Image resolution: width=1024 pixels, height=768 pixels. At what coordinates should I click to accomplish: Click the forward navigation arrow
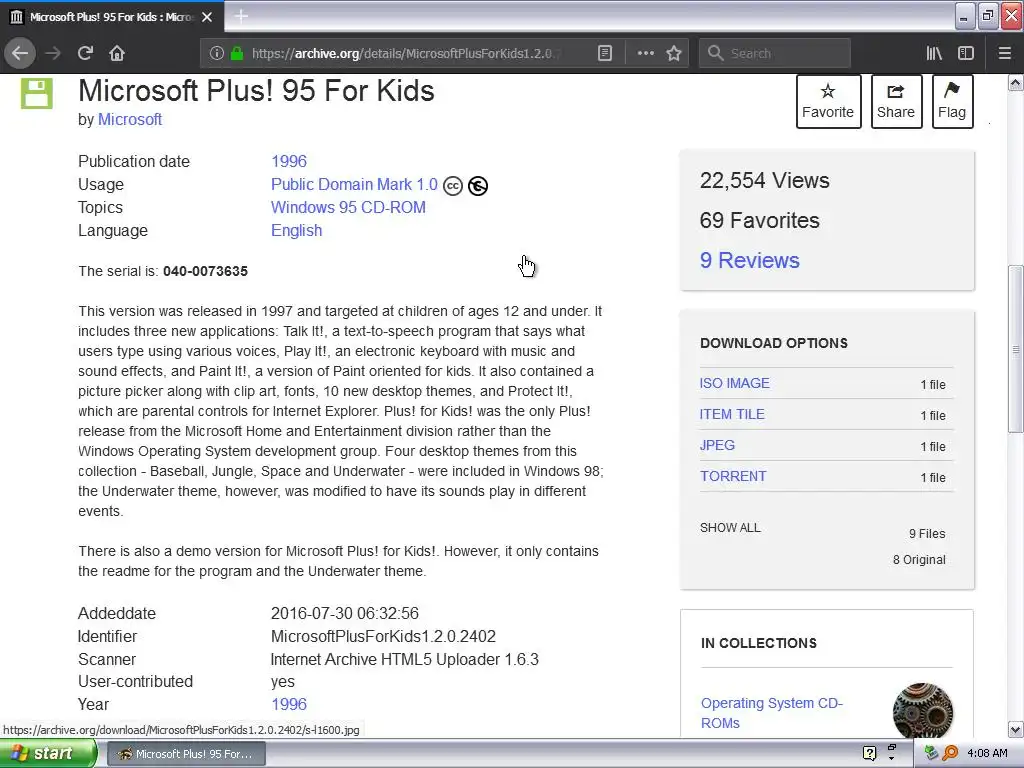tap(53, 54)
